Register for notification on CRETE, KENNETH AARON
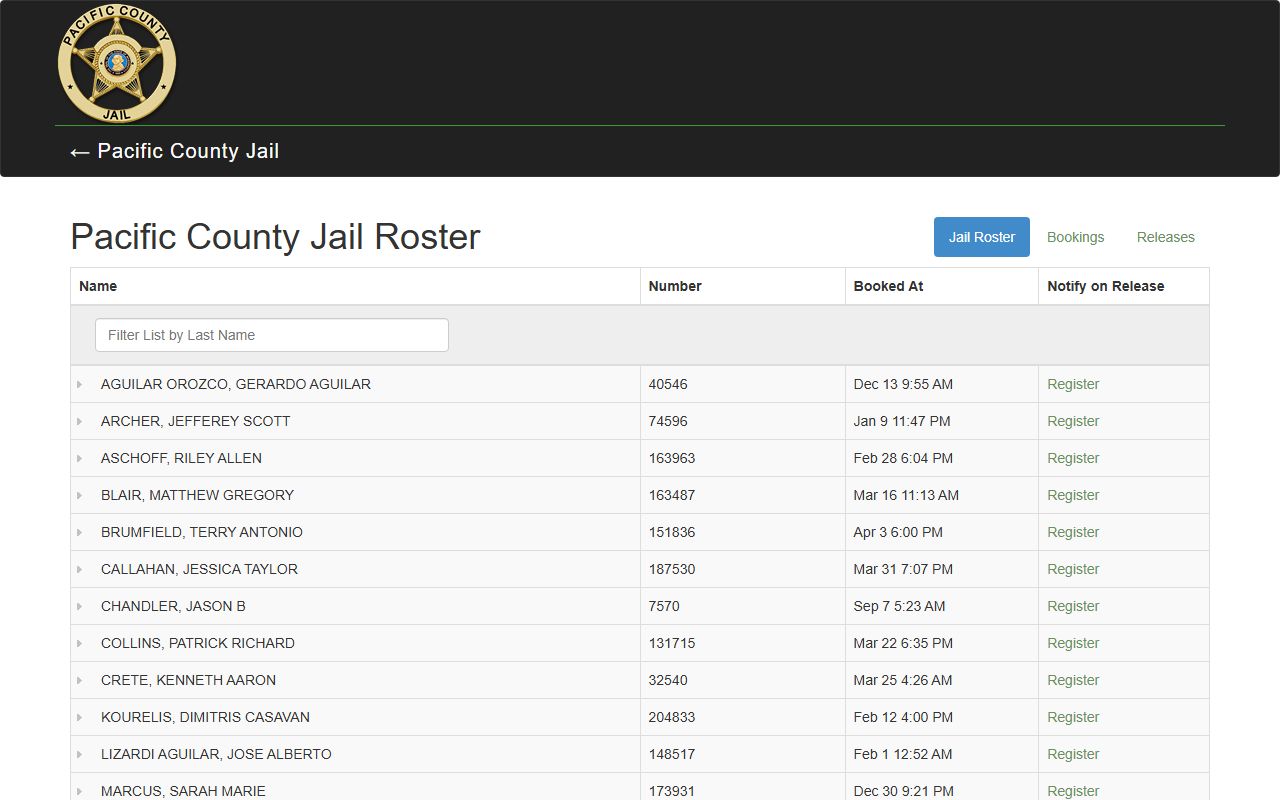This screenshot has height=800, width=1280. [1072, 680]
